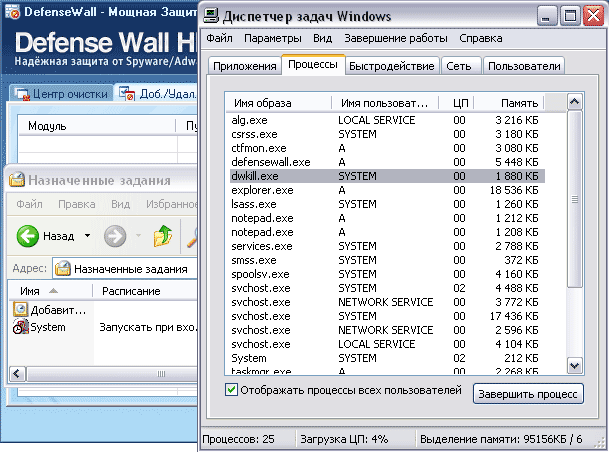Open the Вид menu in Task Manager
The image size is (609, 452).
click(x=323, y=38)
